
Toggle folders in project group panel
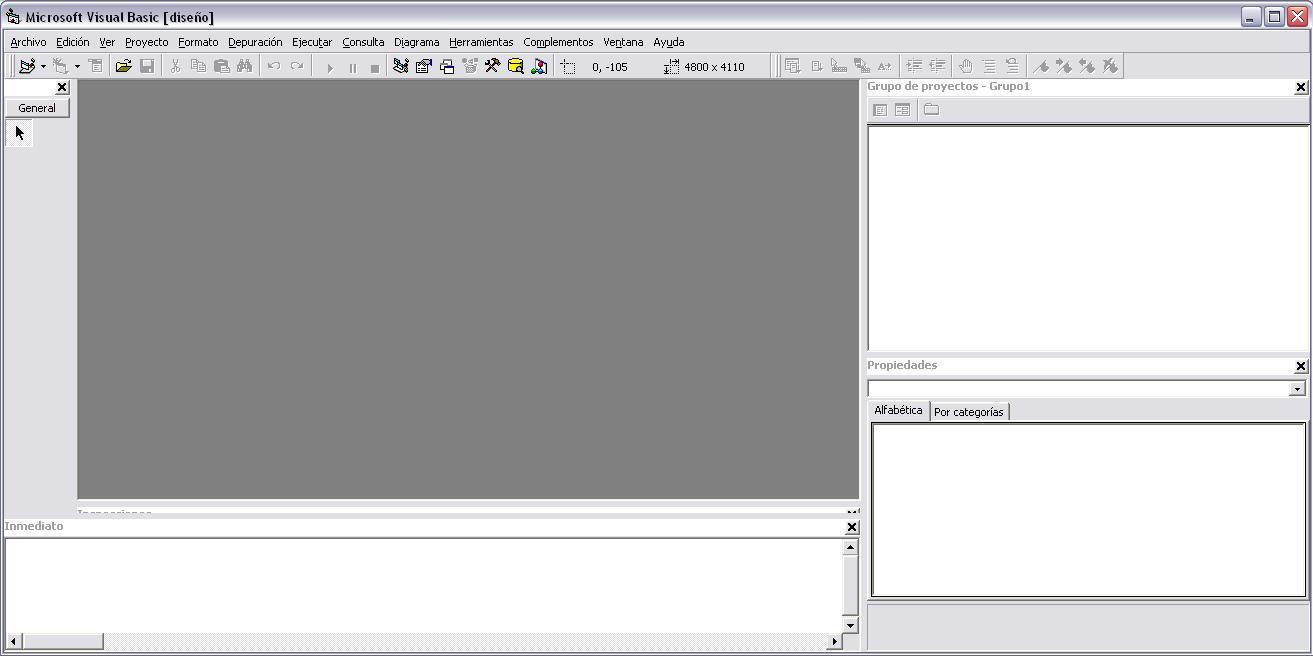pos(931,110)
